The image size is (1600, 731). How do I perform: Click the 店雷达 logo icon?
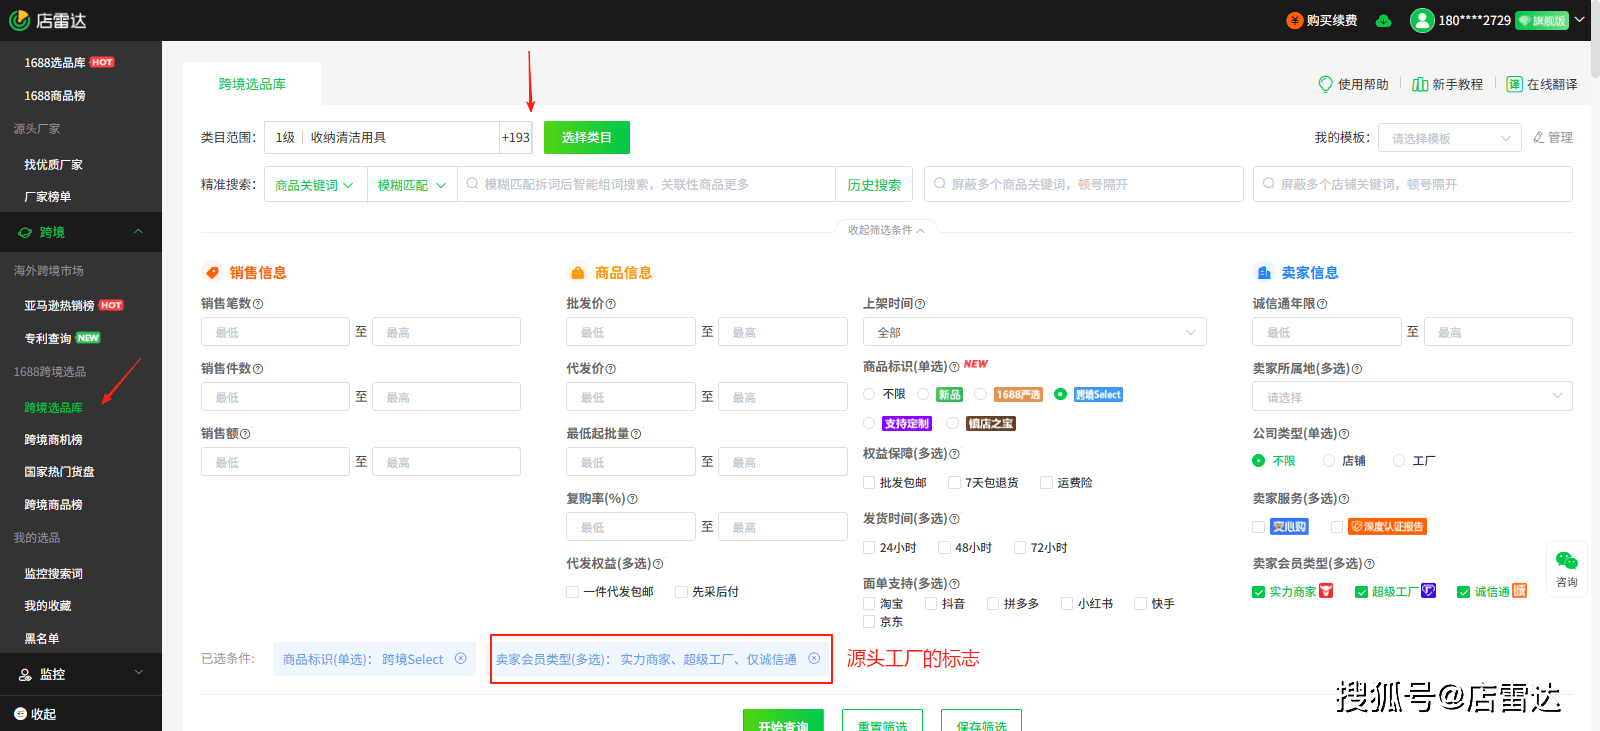tap(19, 20)
